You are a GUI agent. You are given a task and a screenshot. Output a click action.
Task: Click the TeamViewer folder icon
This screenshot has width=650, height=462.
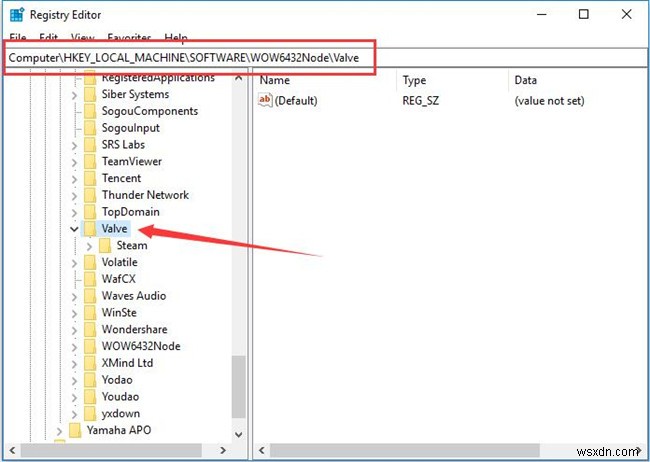90,162
